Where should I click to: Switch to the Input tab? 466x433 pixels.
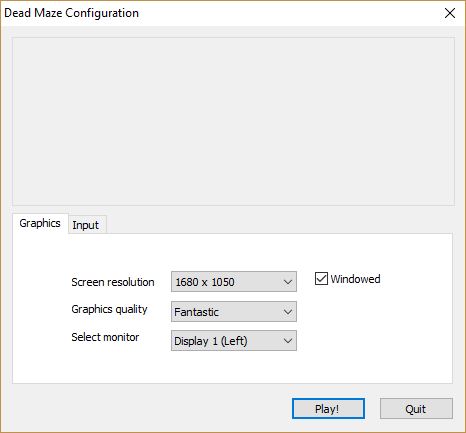[x=86, y=225]
